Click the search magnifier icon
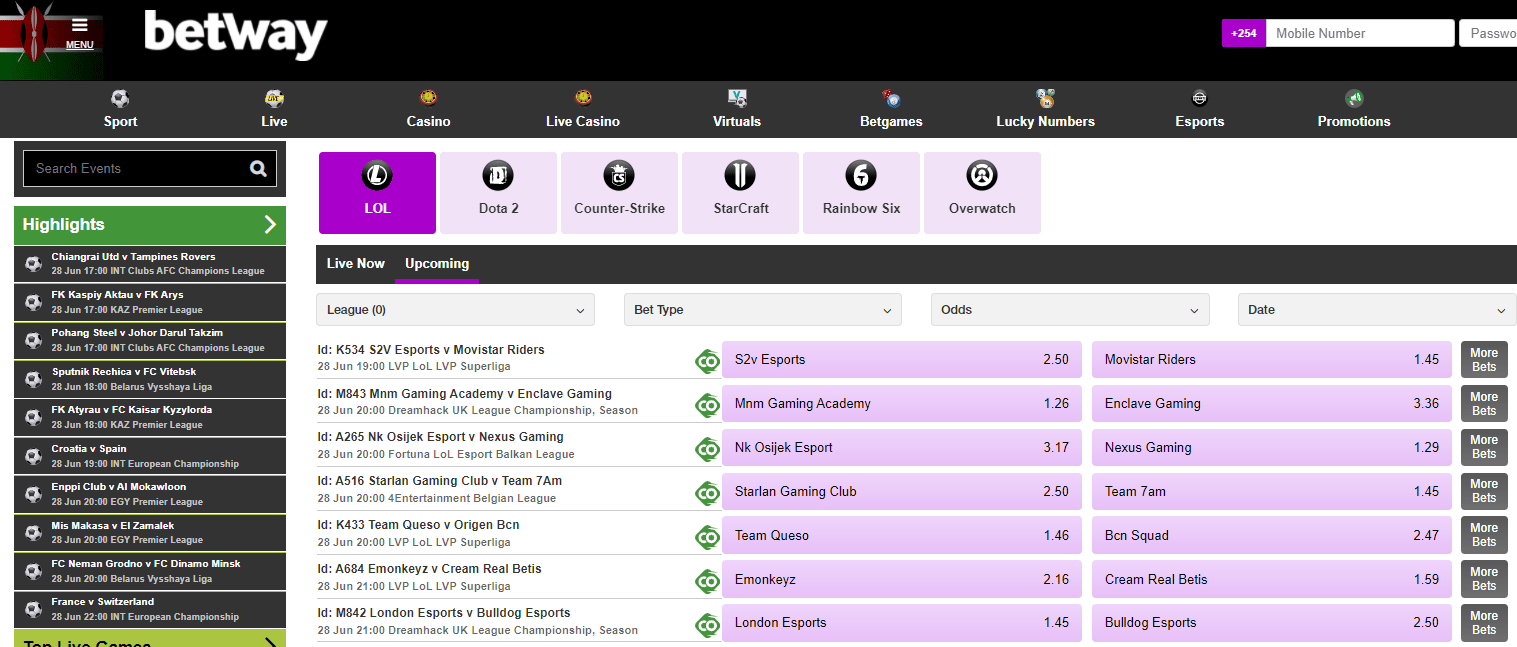Image resolution: width=1517 pixels, height=647 pixels. 258,168
